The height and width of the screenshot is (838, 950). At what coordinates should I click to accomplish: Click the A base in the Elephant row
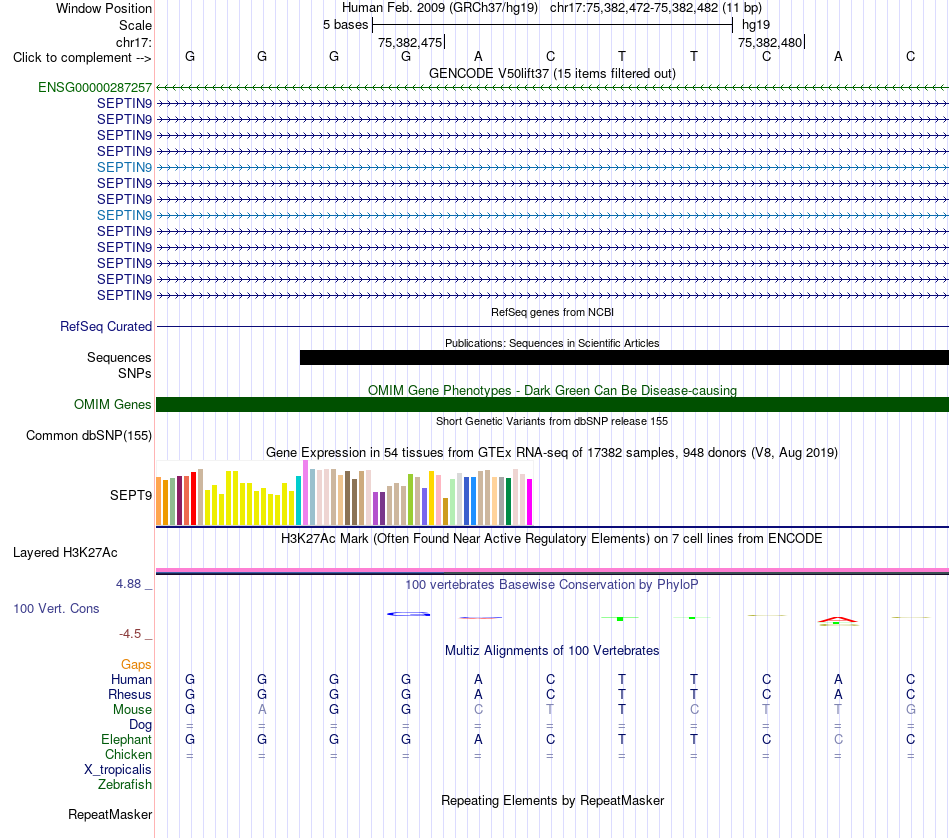click(478, 739)
